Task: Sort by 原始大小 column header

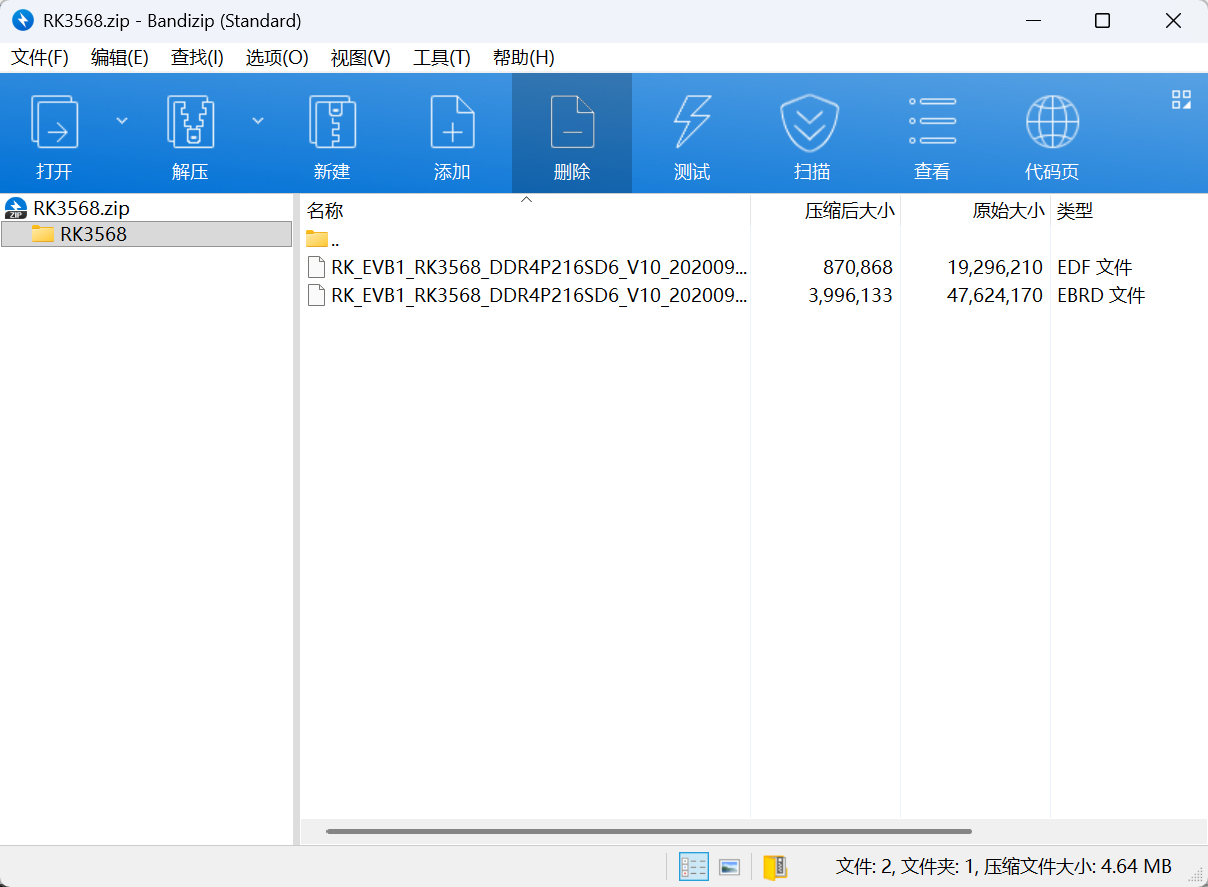Action: (1008, 211)
